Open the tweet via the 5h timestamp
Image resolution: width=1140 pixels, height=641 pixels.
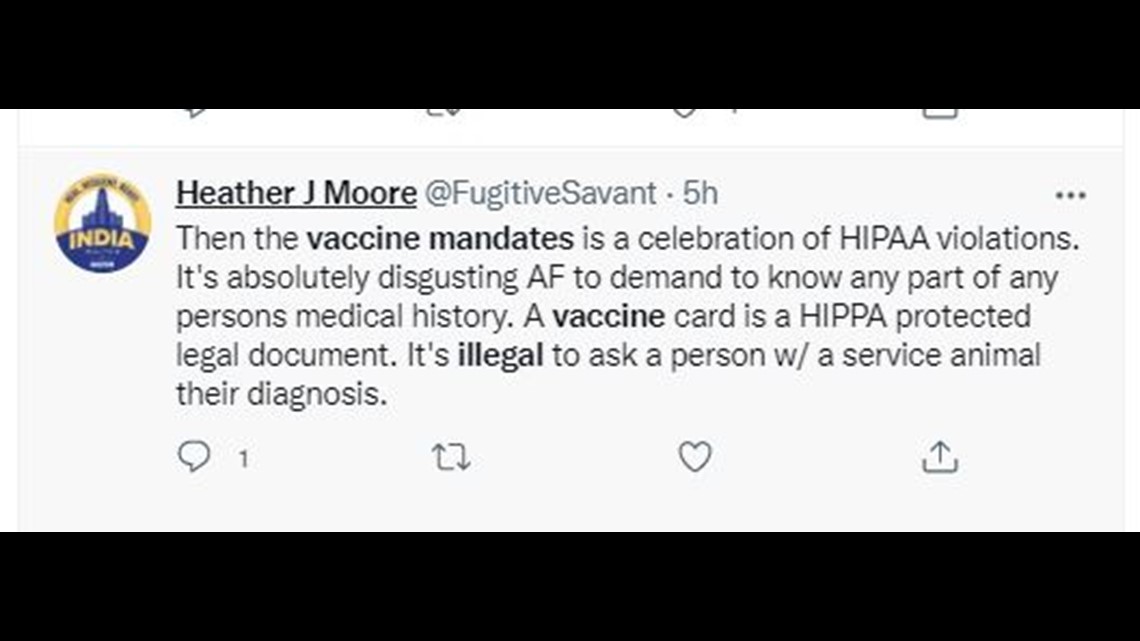pyautogui.click(x=700, y=193)
